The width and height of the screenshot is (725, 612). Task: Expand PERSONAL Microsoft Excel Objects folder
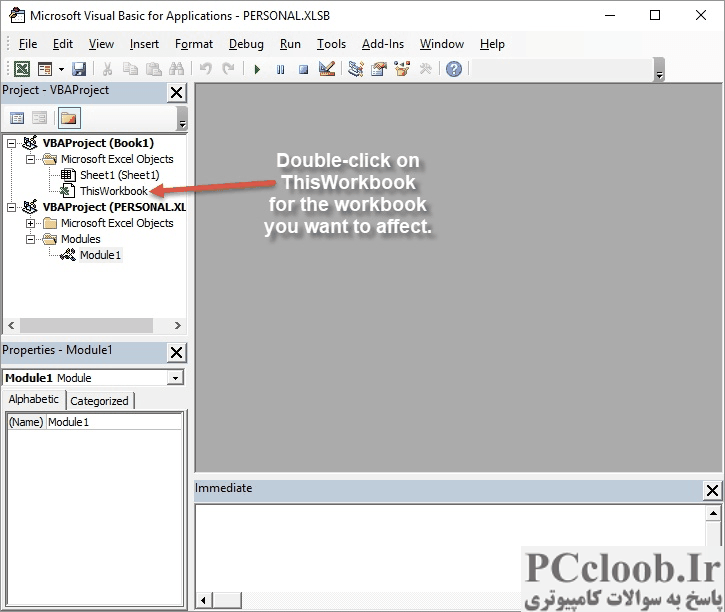[31, 223]
